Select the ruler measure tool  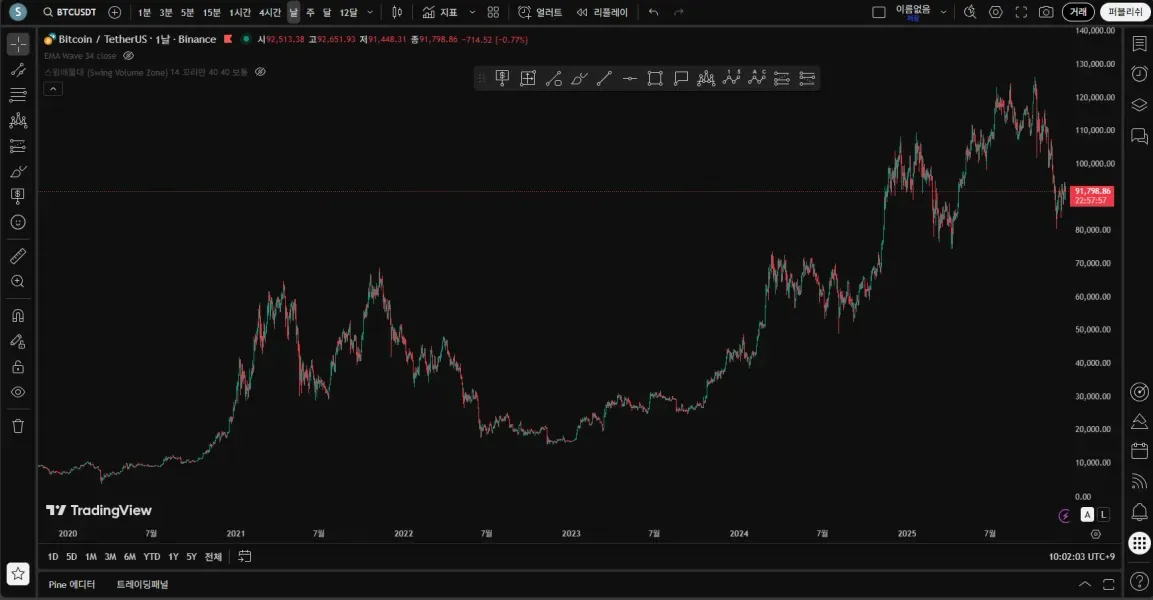point(18,256)
